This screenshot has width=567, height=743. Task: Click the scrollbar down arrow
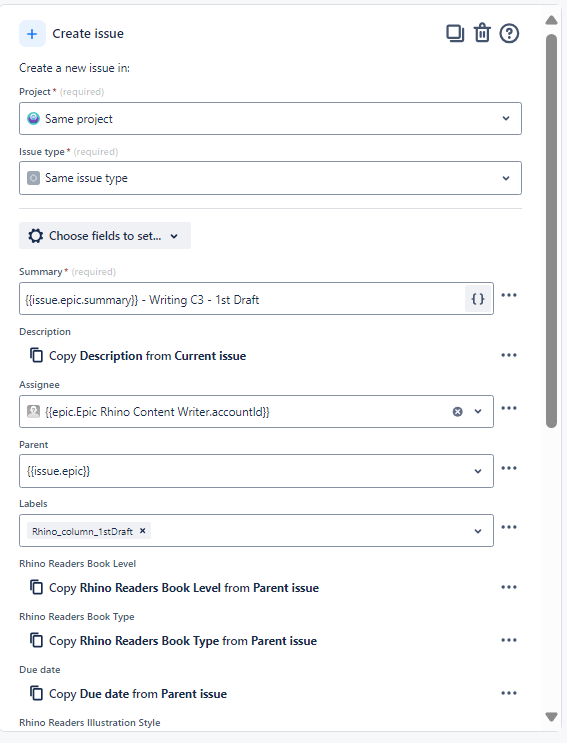point(551,717)
